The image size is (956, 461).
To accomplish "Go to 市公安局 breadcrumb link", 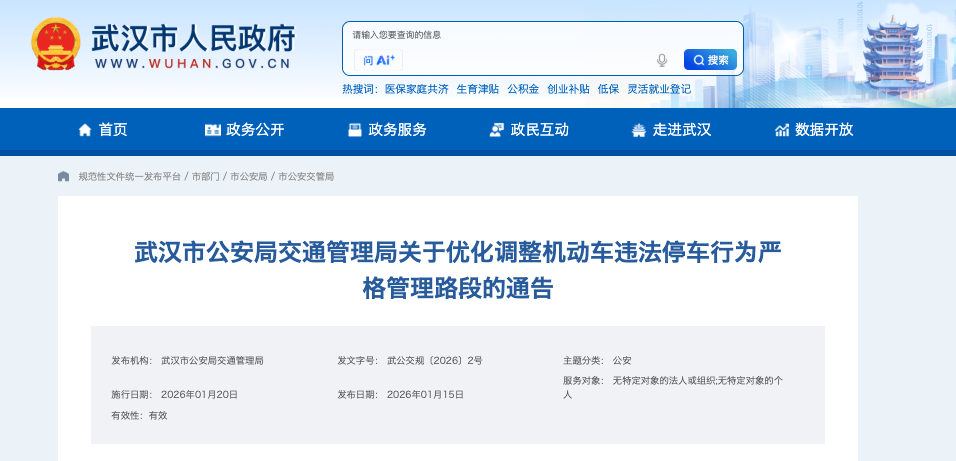I will pyautogui.click(x=249, y=176).
